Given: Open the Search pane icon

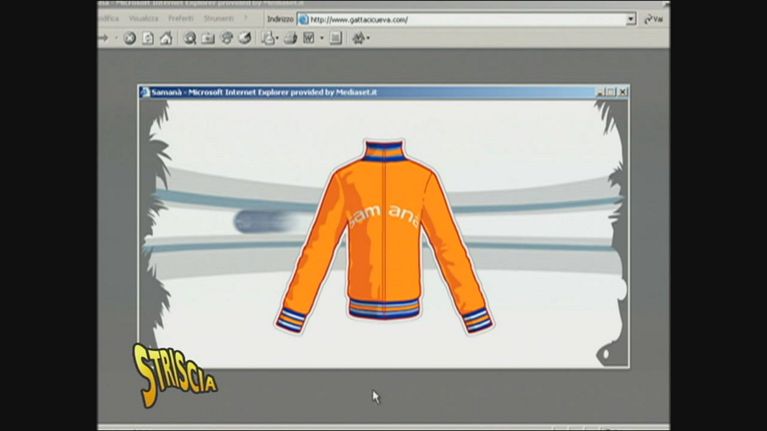Looking at the screenshot, I should point(190,39).
